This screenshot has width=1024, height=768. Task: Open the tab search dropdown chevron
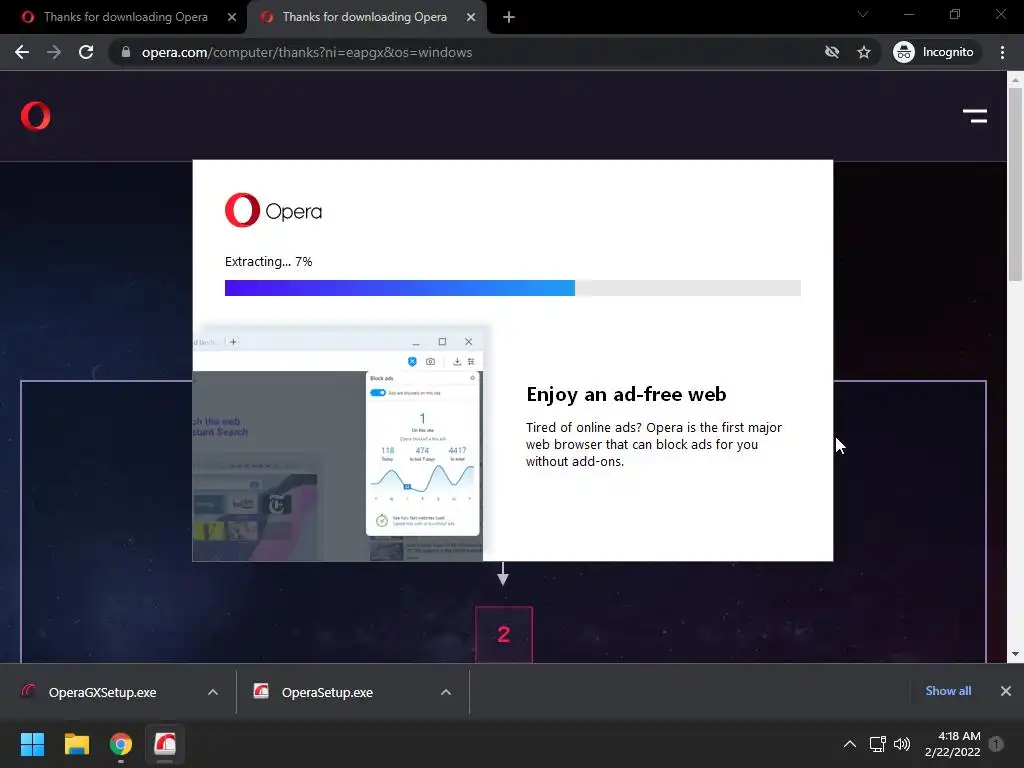pos(863,14)
